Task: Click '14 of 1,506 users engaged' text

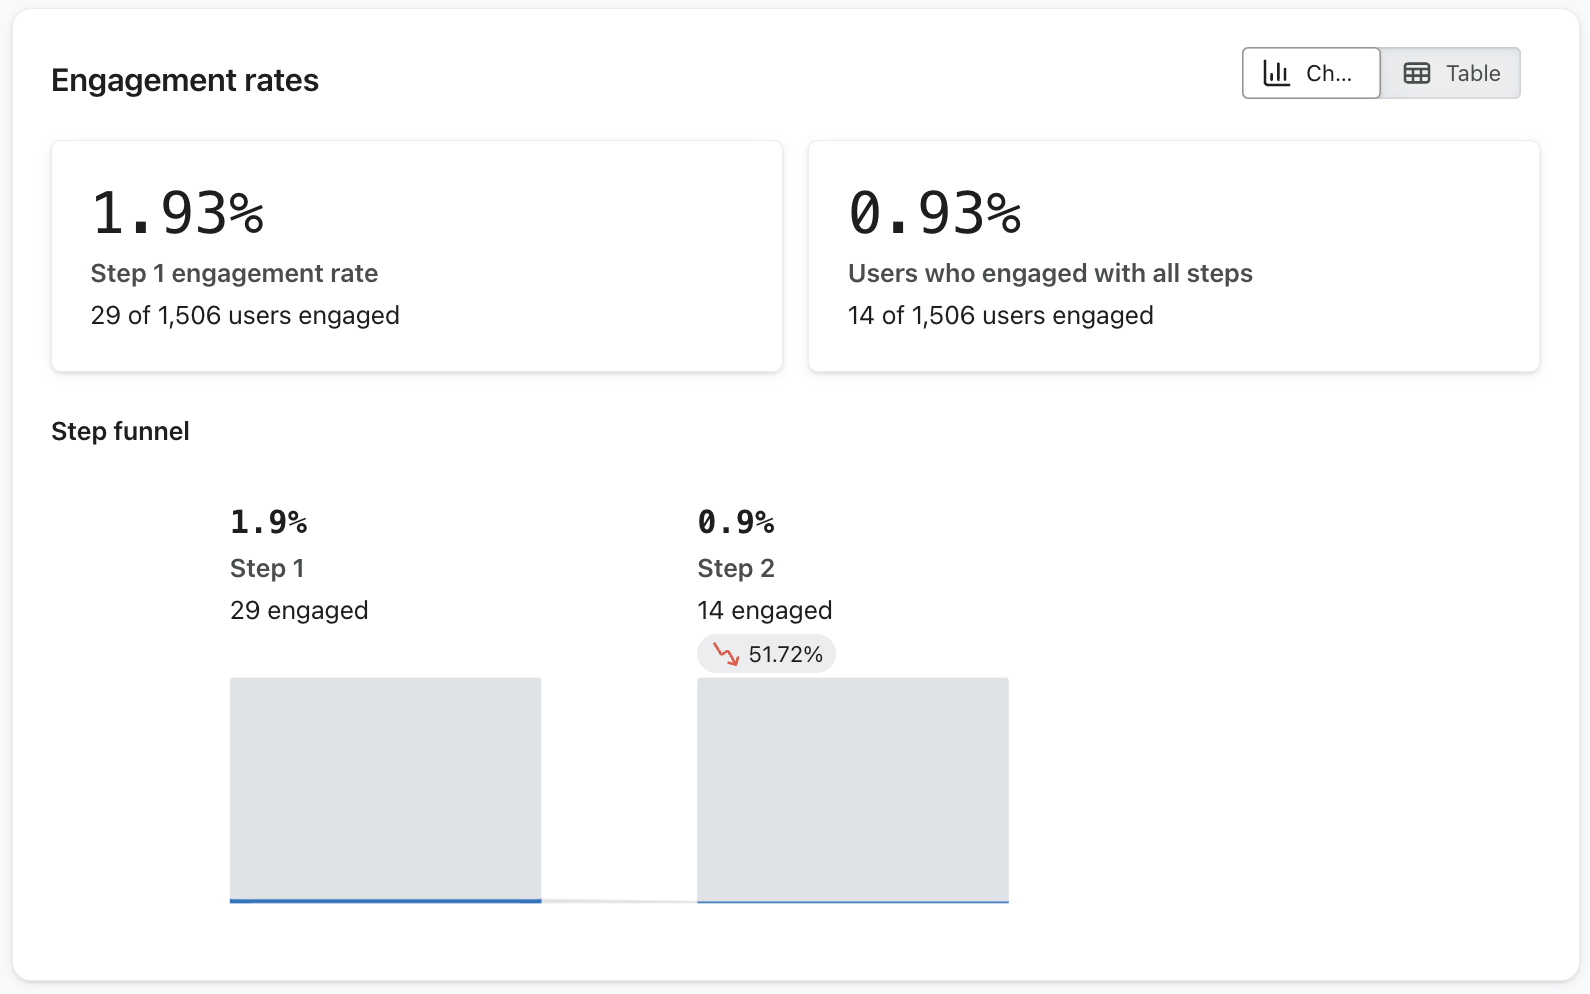Action: click(x=1001, y=315)
